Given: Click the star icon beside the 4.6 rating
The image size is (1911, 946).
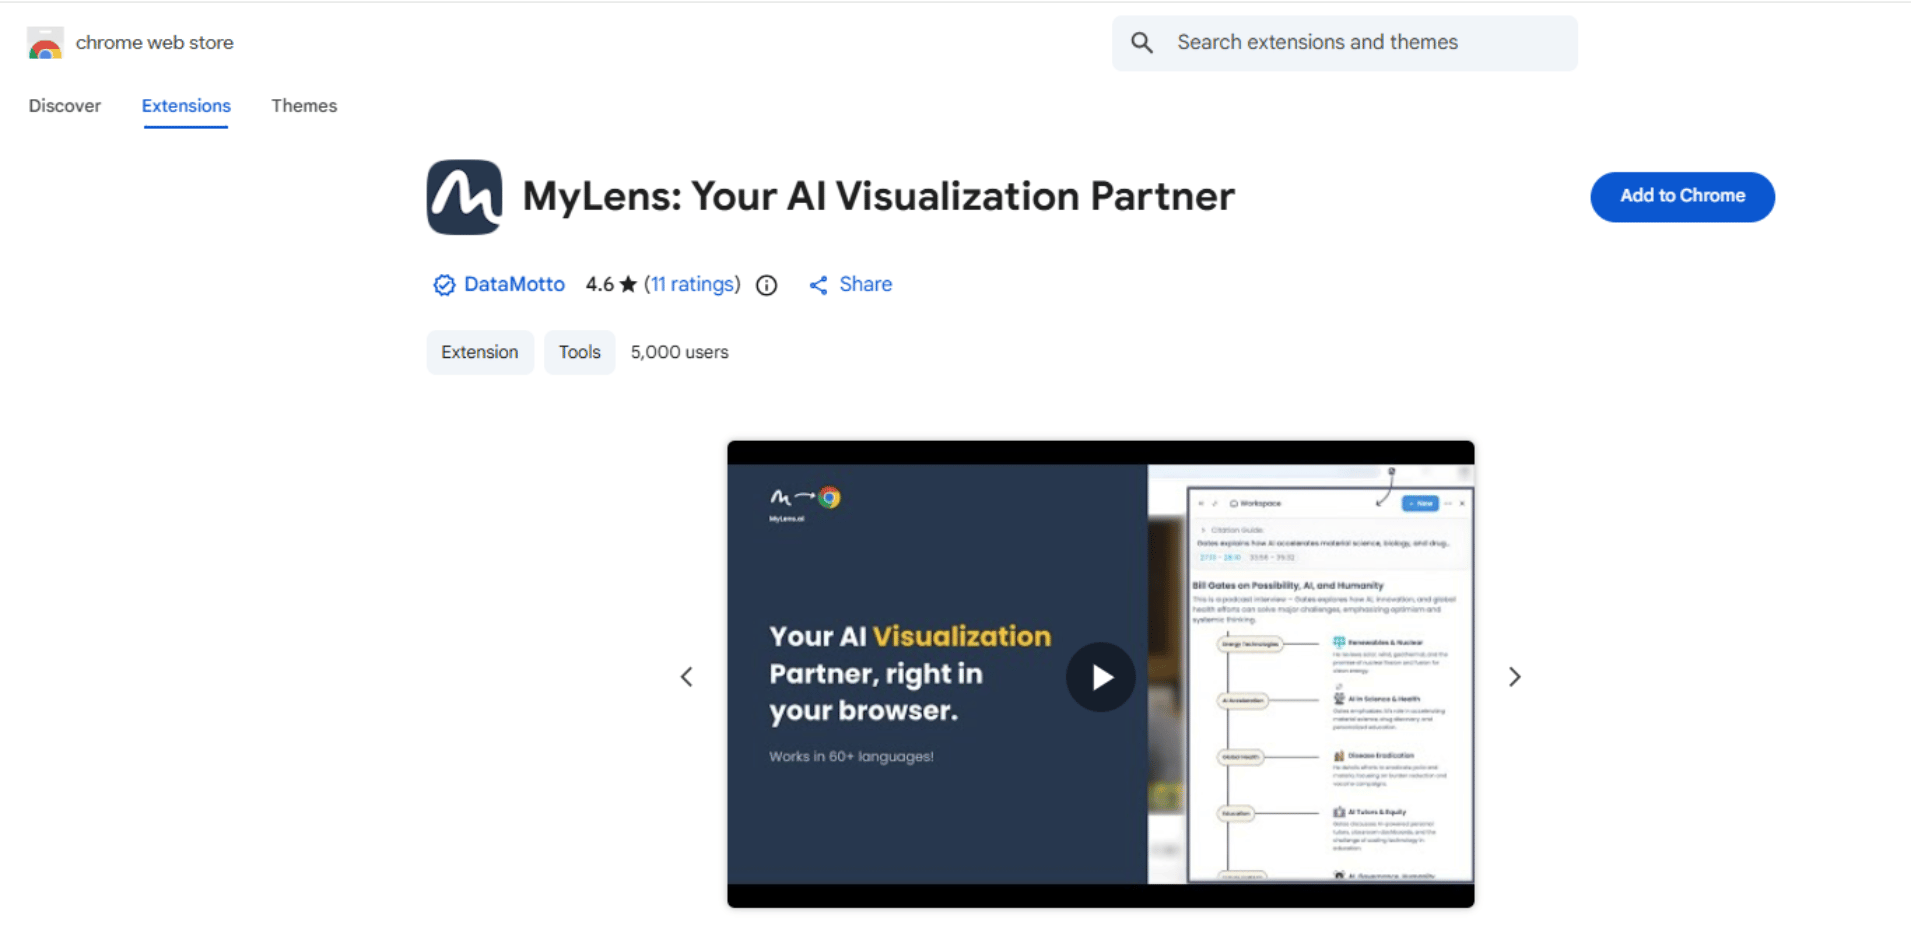Looking at the screenshot, I should click(x=630, y=284).
